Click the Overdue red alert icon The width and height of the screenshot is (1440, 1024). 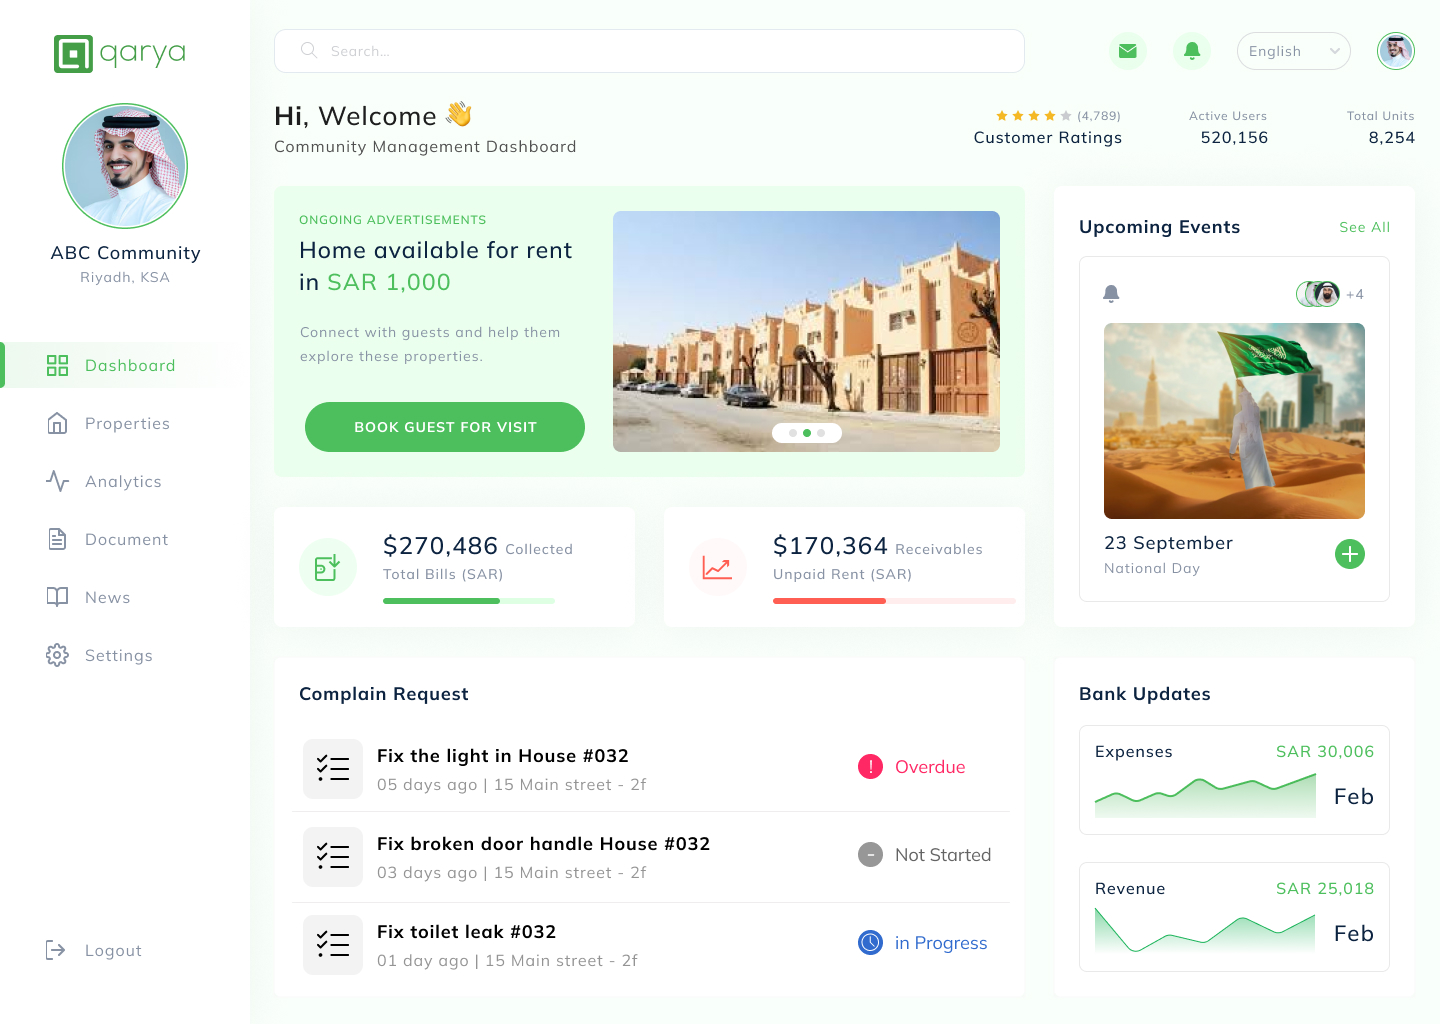(870, 767)
